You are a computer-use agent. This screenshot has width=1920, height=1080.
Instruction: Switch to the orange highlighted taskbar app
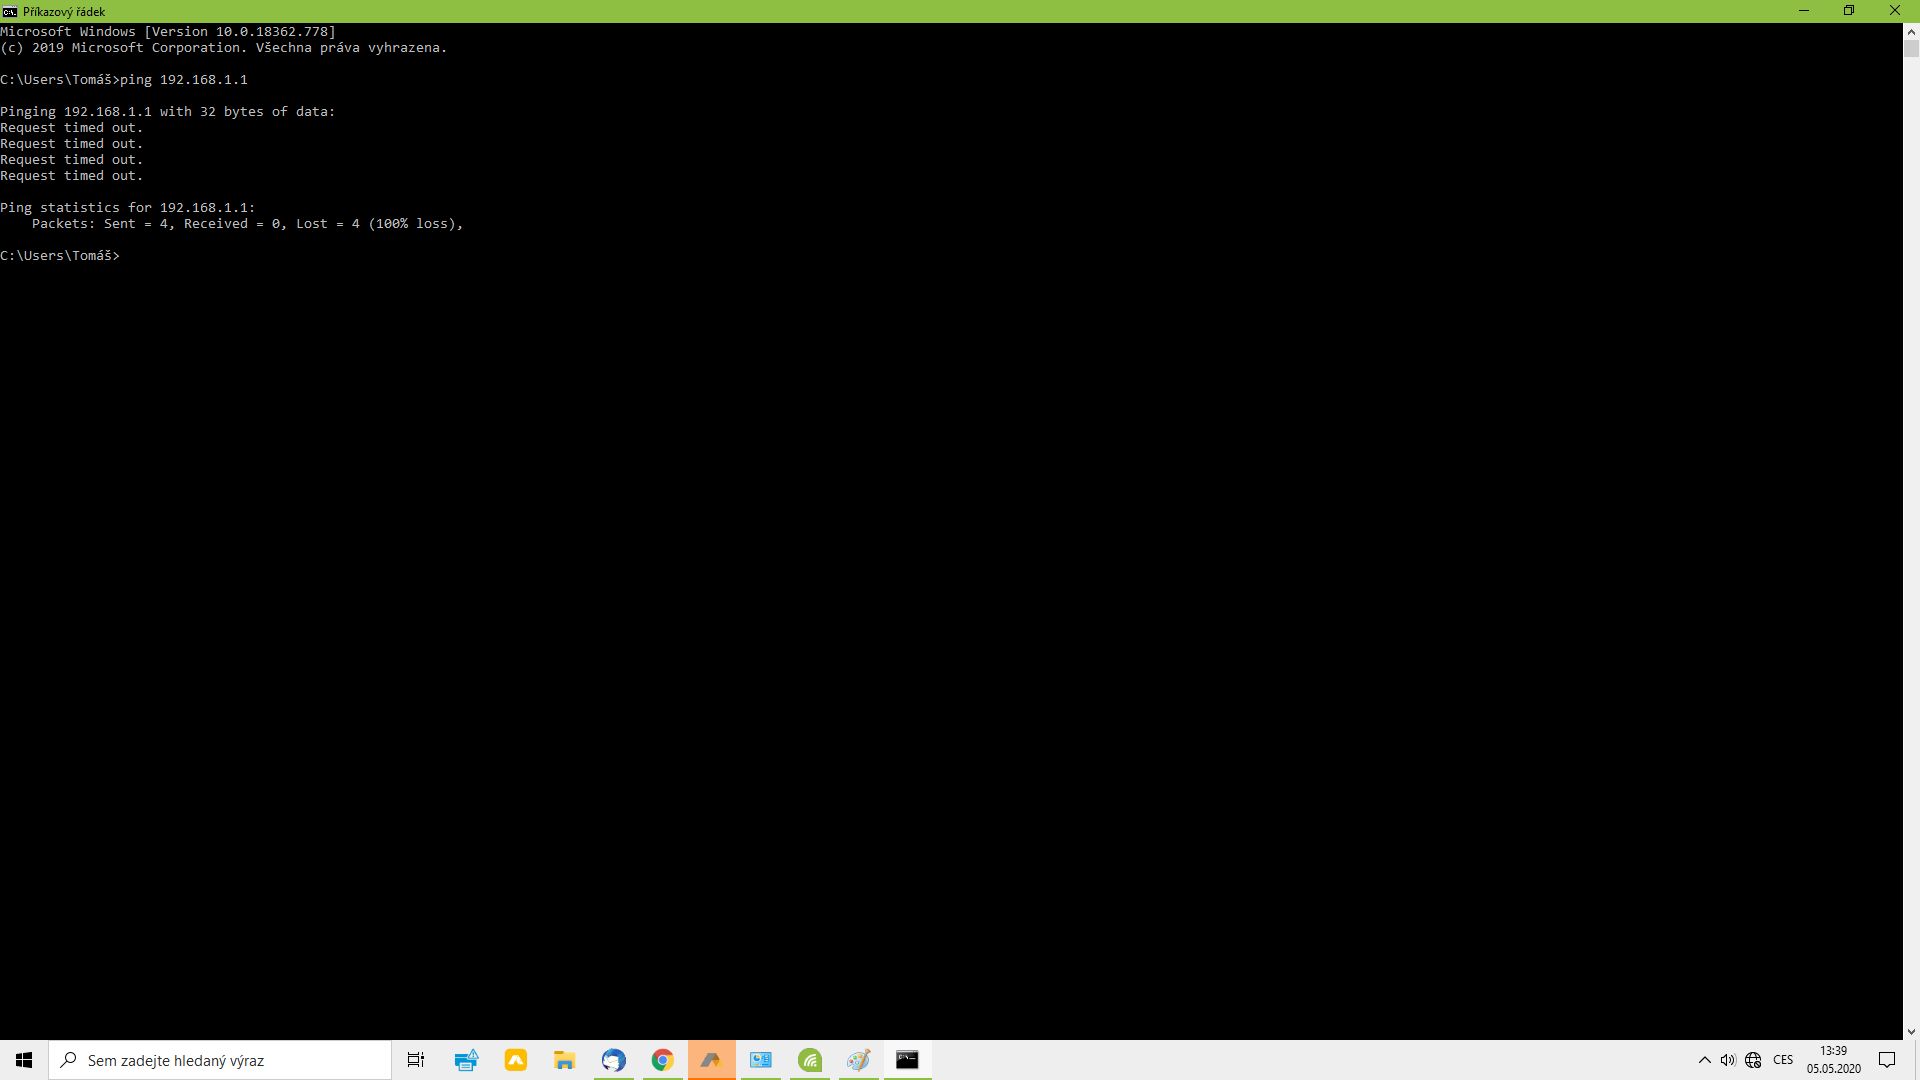pyautogui.click(x=711, y=1060)
